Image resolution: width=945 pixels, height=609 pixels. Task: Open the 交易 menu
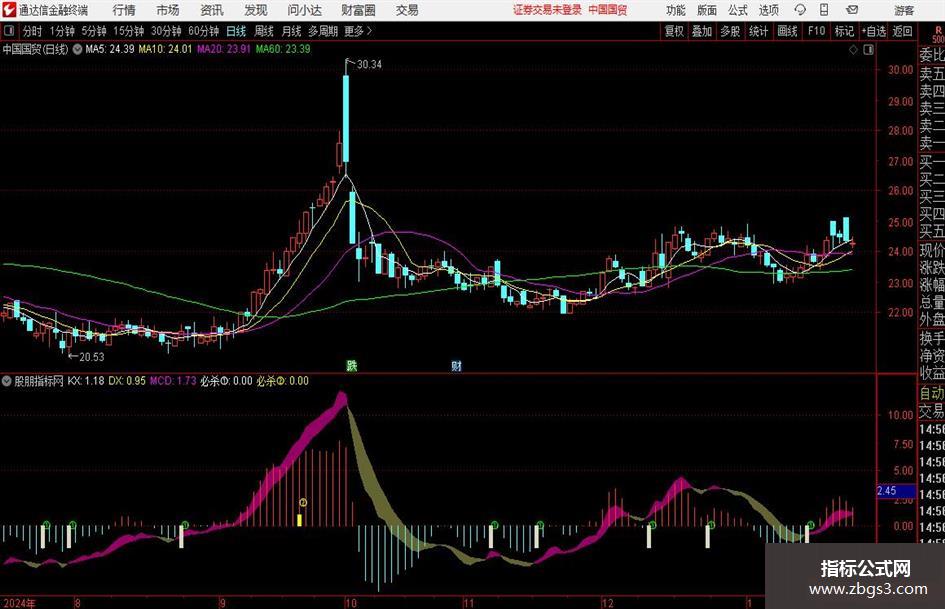click(x=407, y=10)
